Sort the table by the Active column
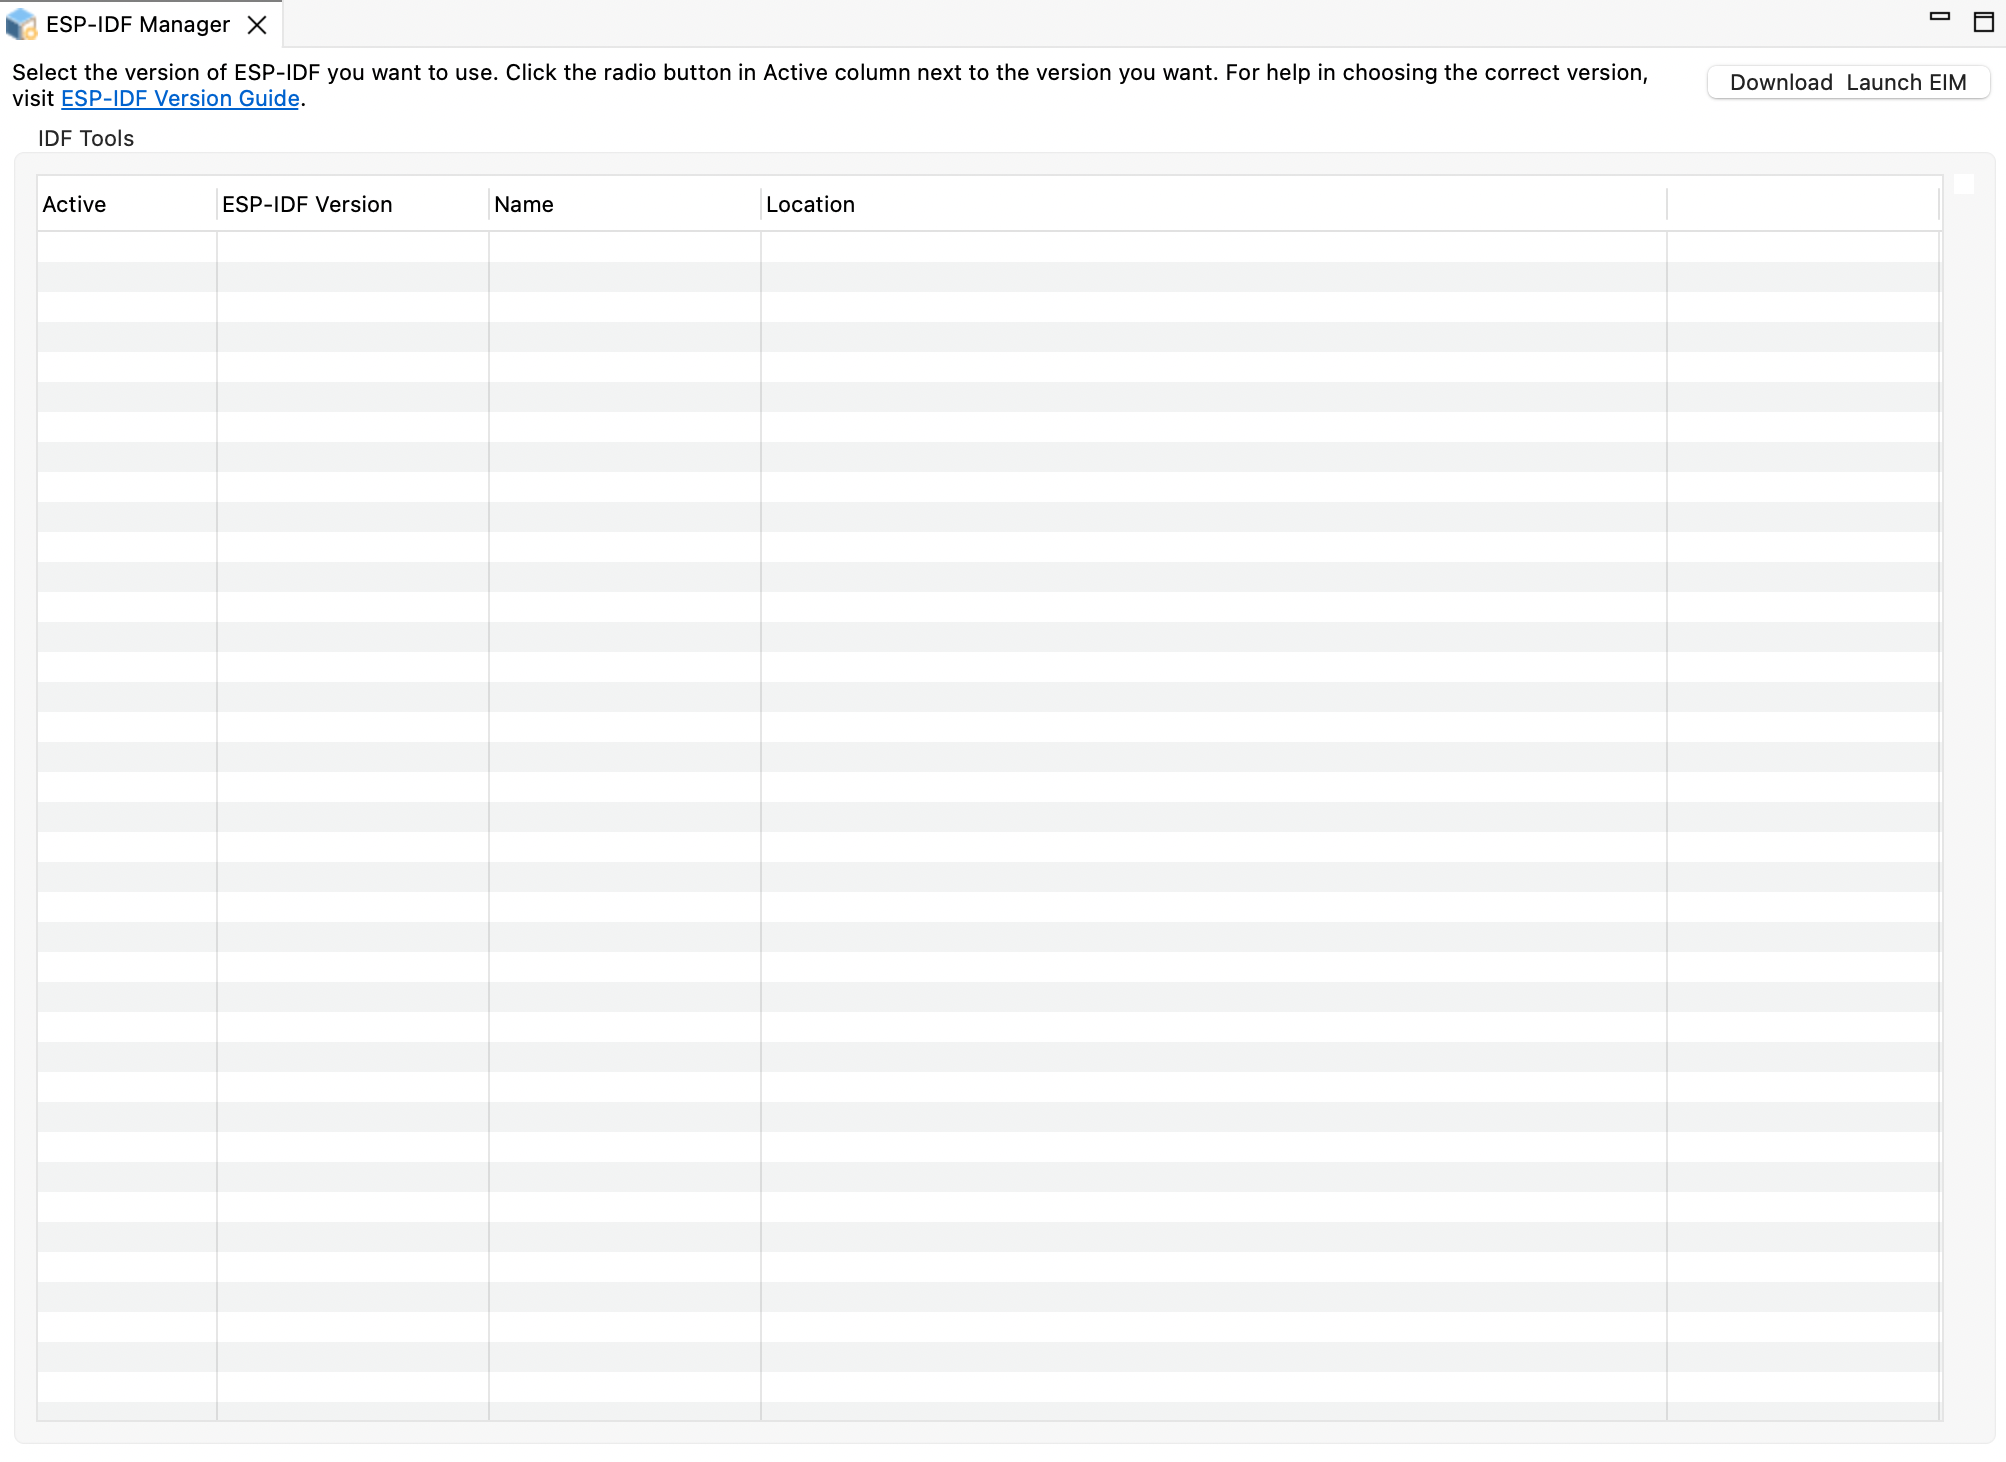The height and width of the screenshot is (1462, 2006). click(74, 204)
